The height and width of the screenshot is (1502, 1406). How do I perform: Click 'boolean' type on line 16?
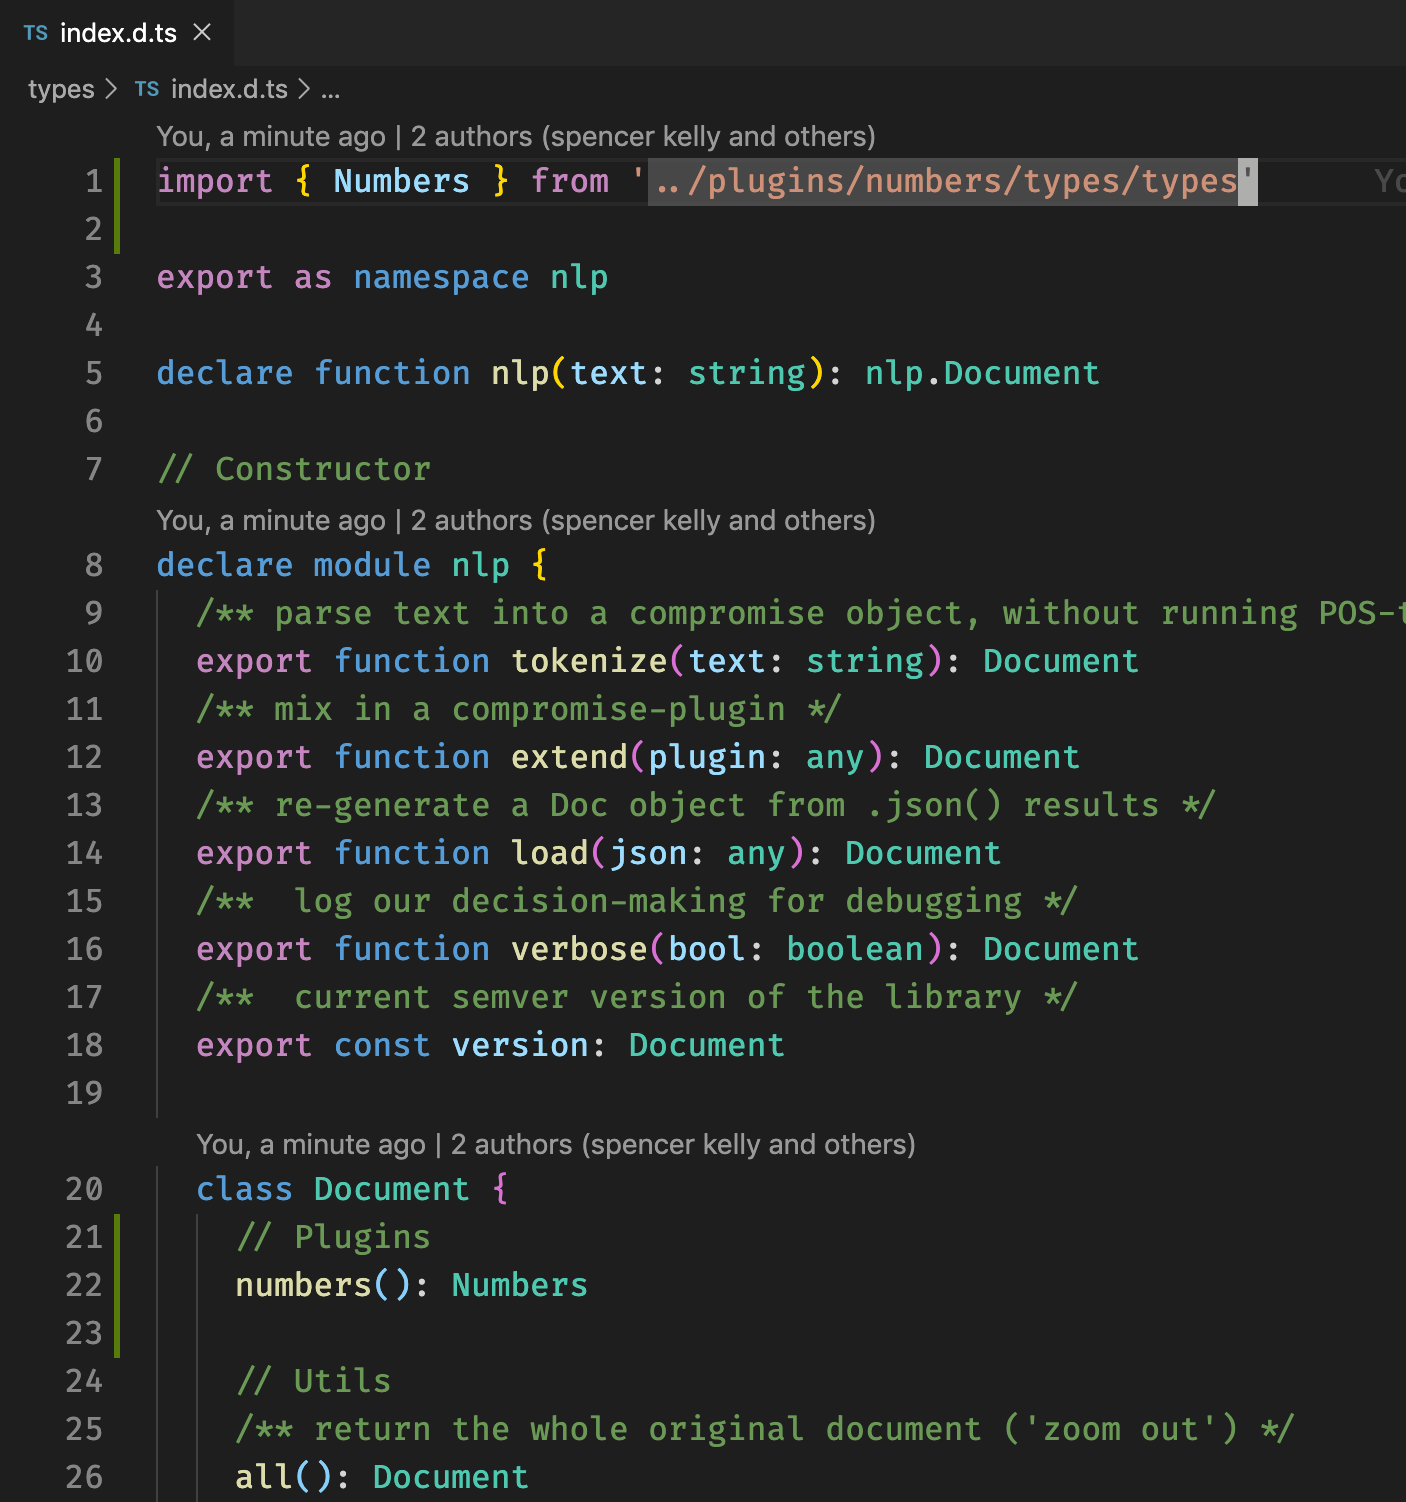(x=855, y=949)
